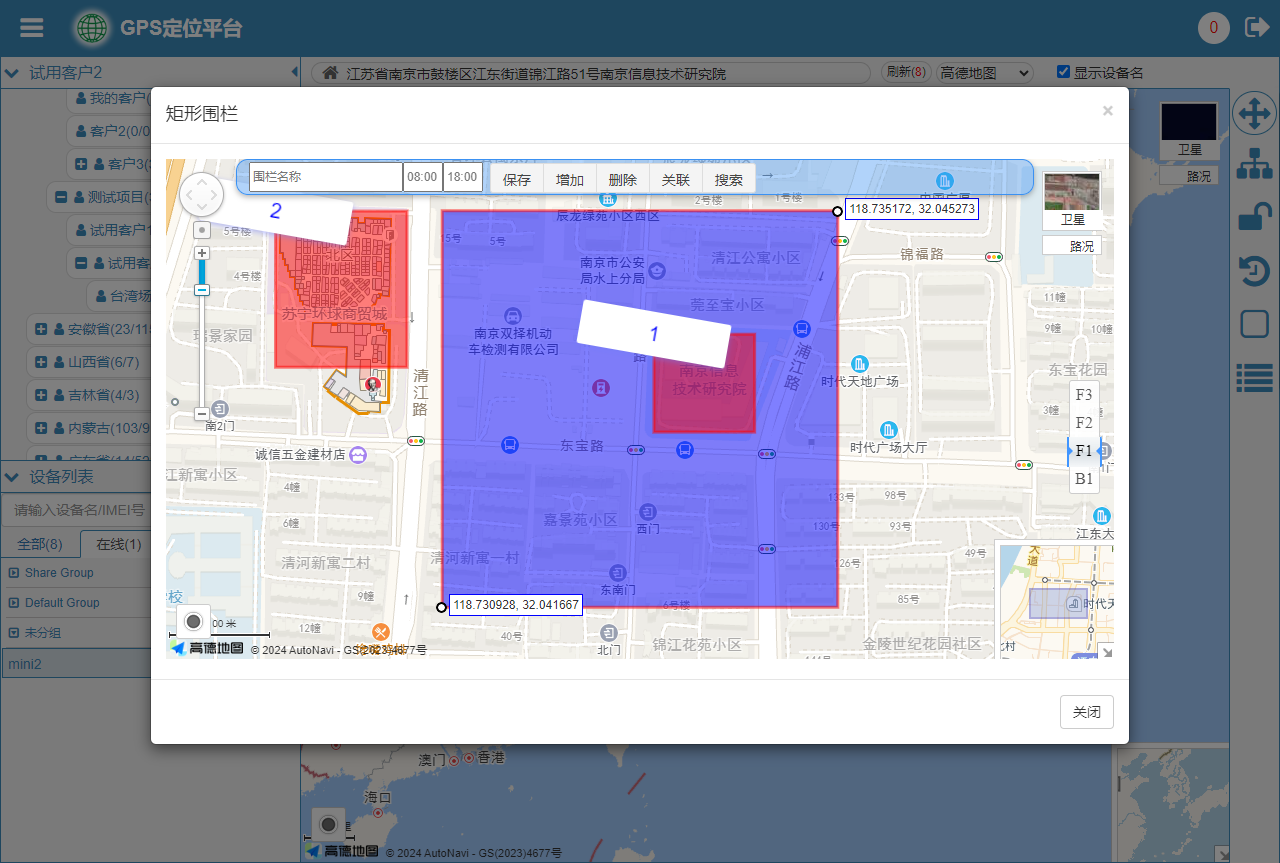Image resolution: width=1280 pixels, height=863 pixels.
Task: Select floor F1 in the indoor floor selector
Action: [1084, 451]
